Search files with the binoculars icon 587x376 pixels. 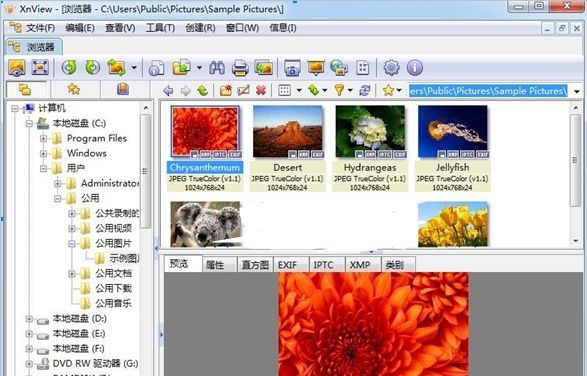click(217, 68)
